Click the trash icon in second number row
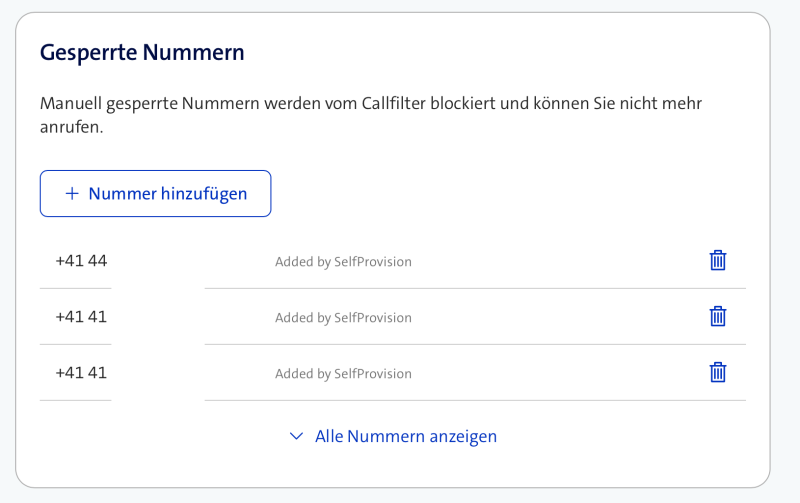This screenshot has width=800, height=503. (x=717, y=317)
